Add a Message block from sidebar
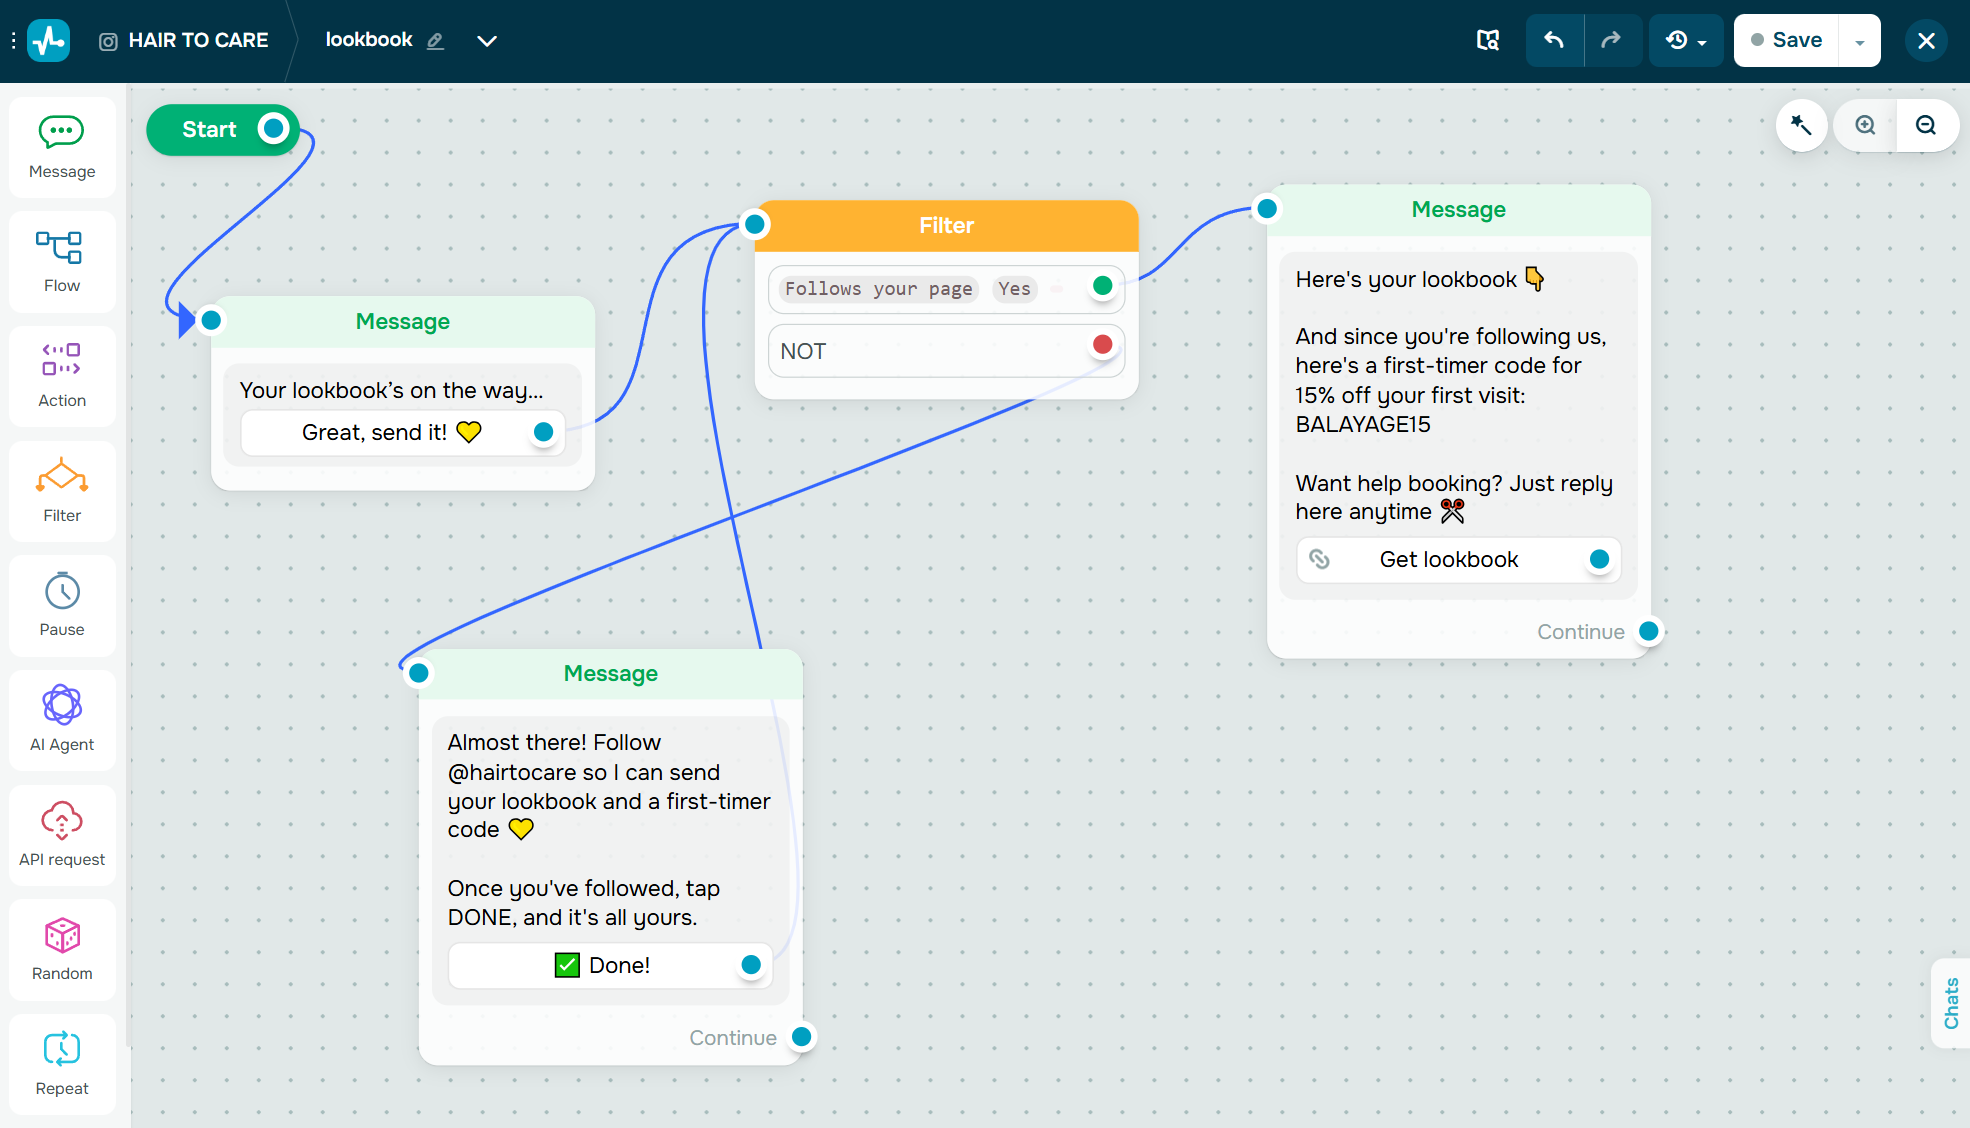The width and height of the screenshot is (1970, 1128). pyautogui.click(x=62, y=147)
